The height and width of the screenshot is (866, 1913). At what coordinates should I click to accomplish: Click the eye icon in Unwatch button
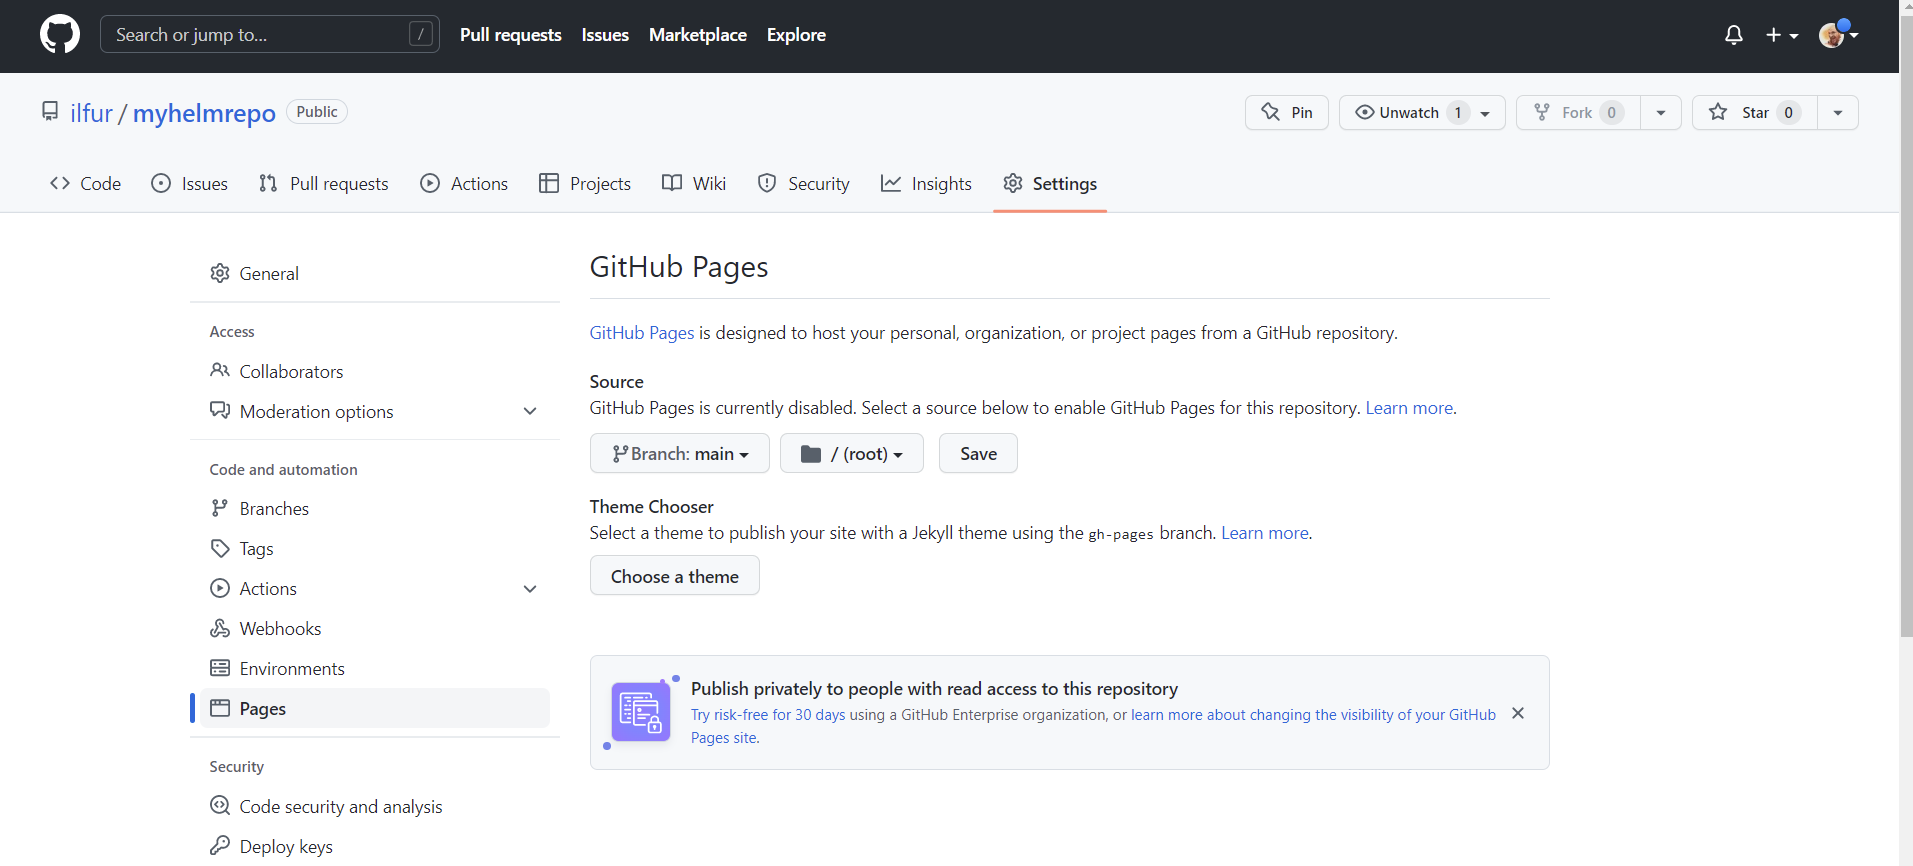pos(1364,113)
